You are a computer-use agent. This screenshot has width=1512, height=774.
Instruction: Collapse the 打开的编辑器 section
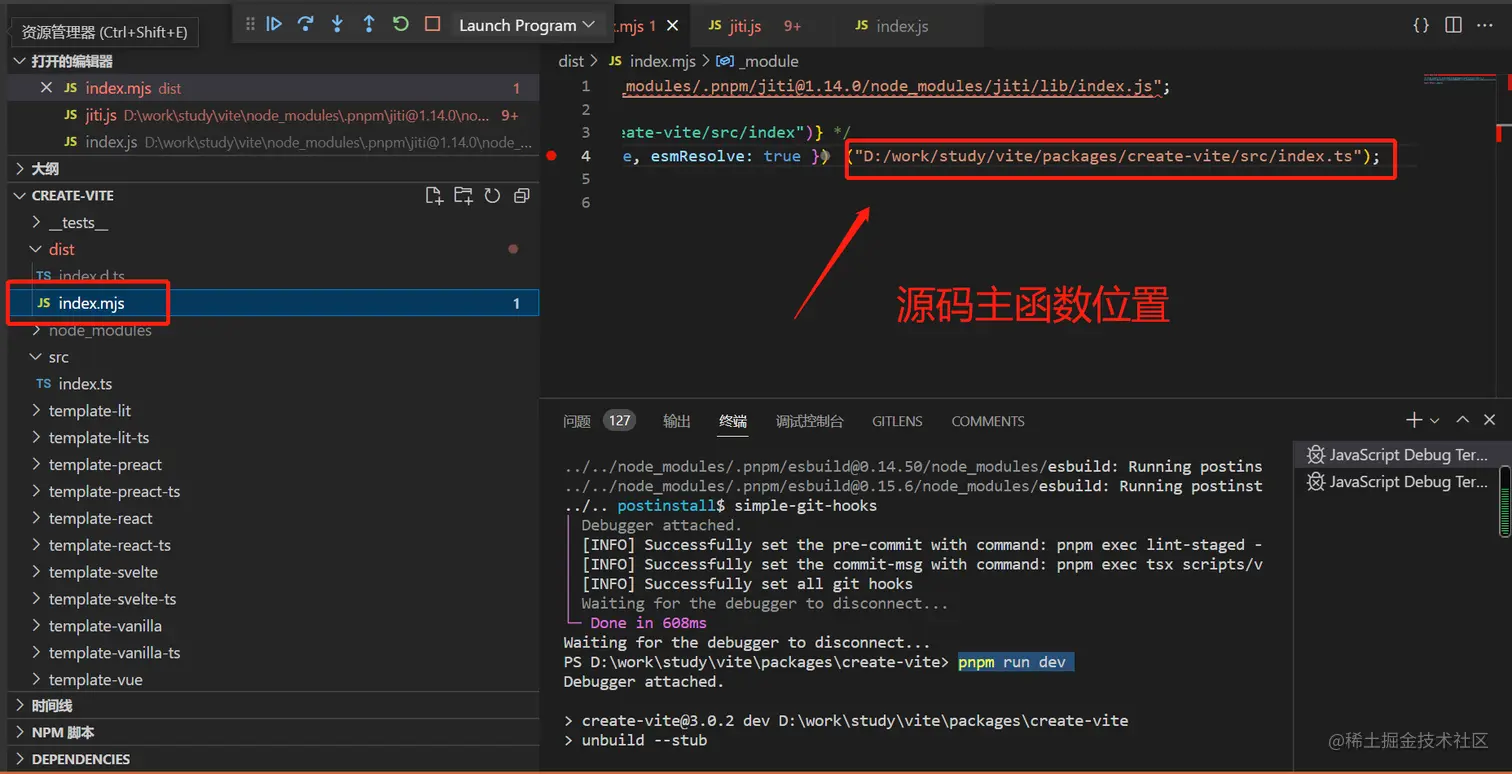274,61
